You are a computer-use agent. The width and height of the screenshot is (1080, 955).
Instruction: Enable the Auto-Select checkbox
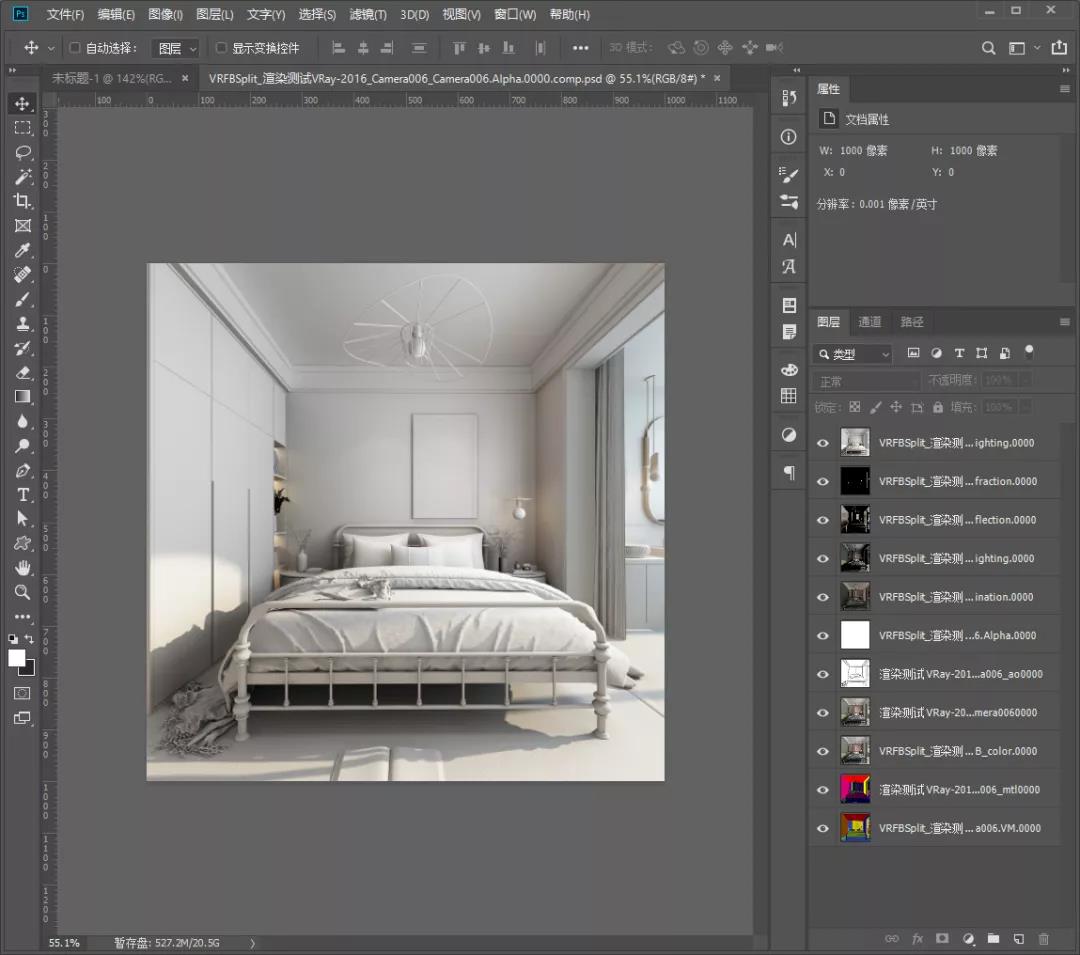pyautogui.click(x=74, y=48)
